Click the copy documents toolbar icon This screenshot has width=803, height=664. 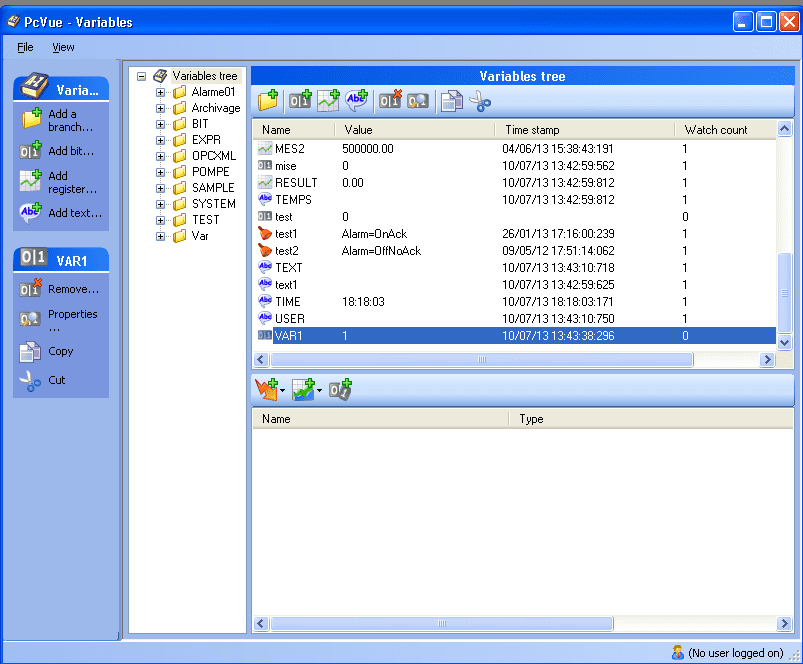(451, 100)
